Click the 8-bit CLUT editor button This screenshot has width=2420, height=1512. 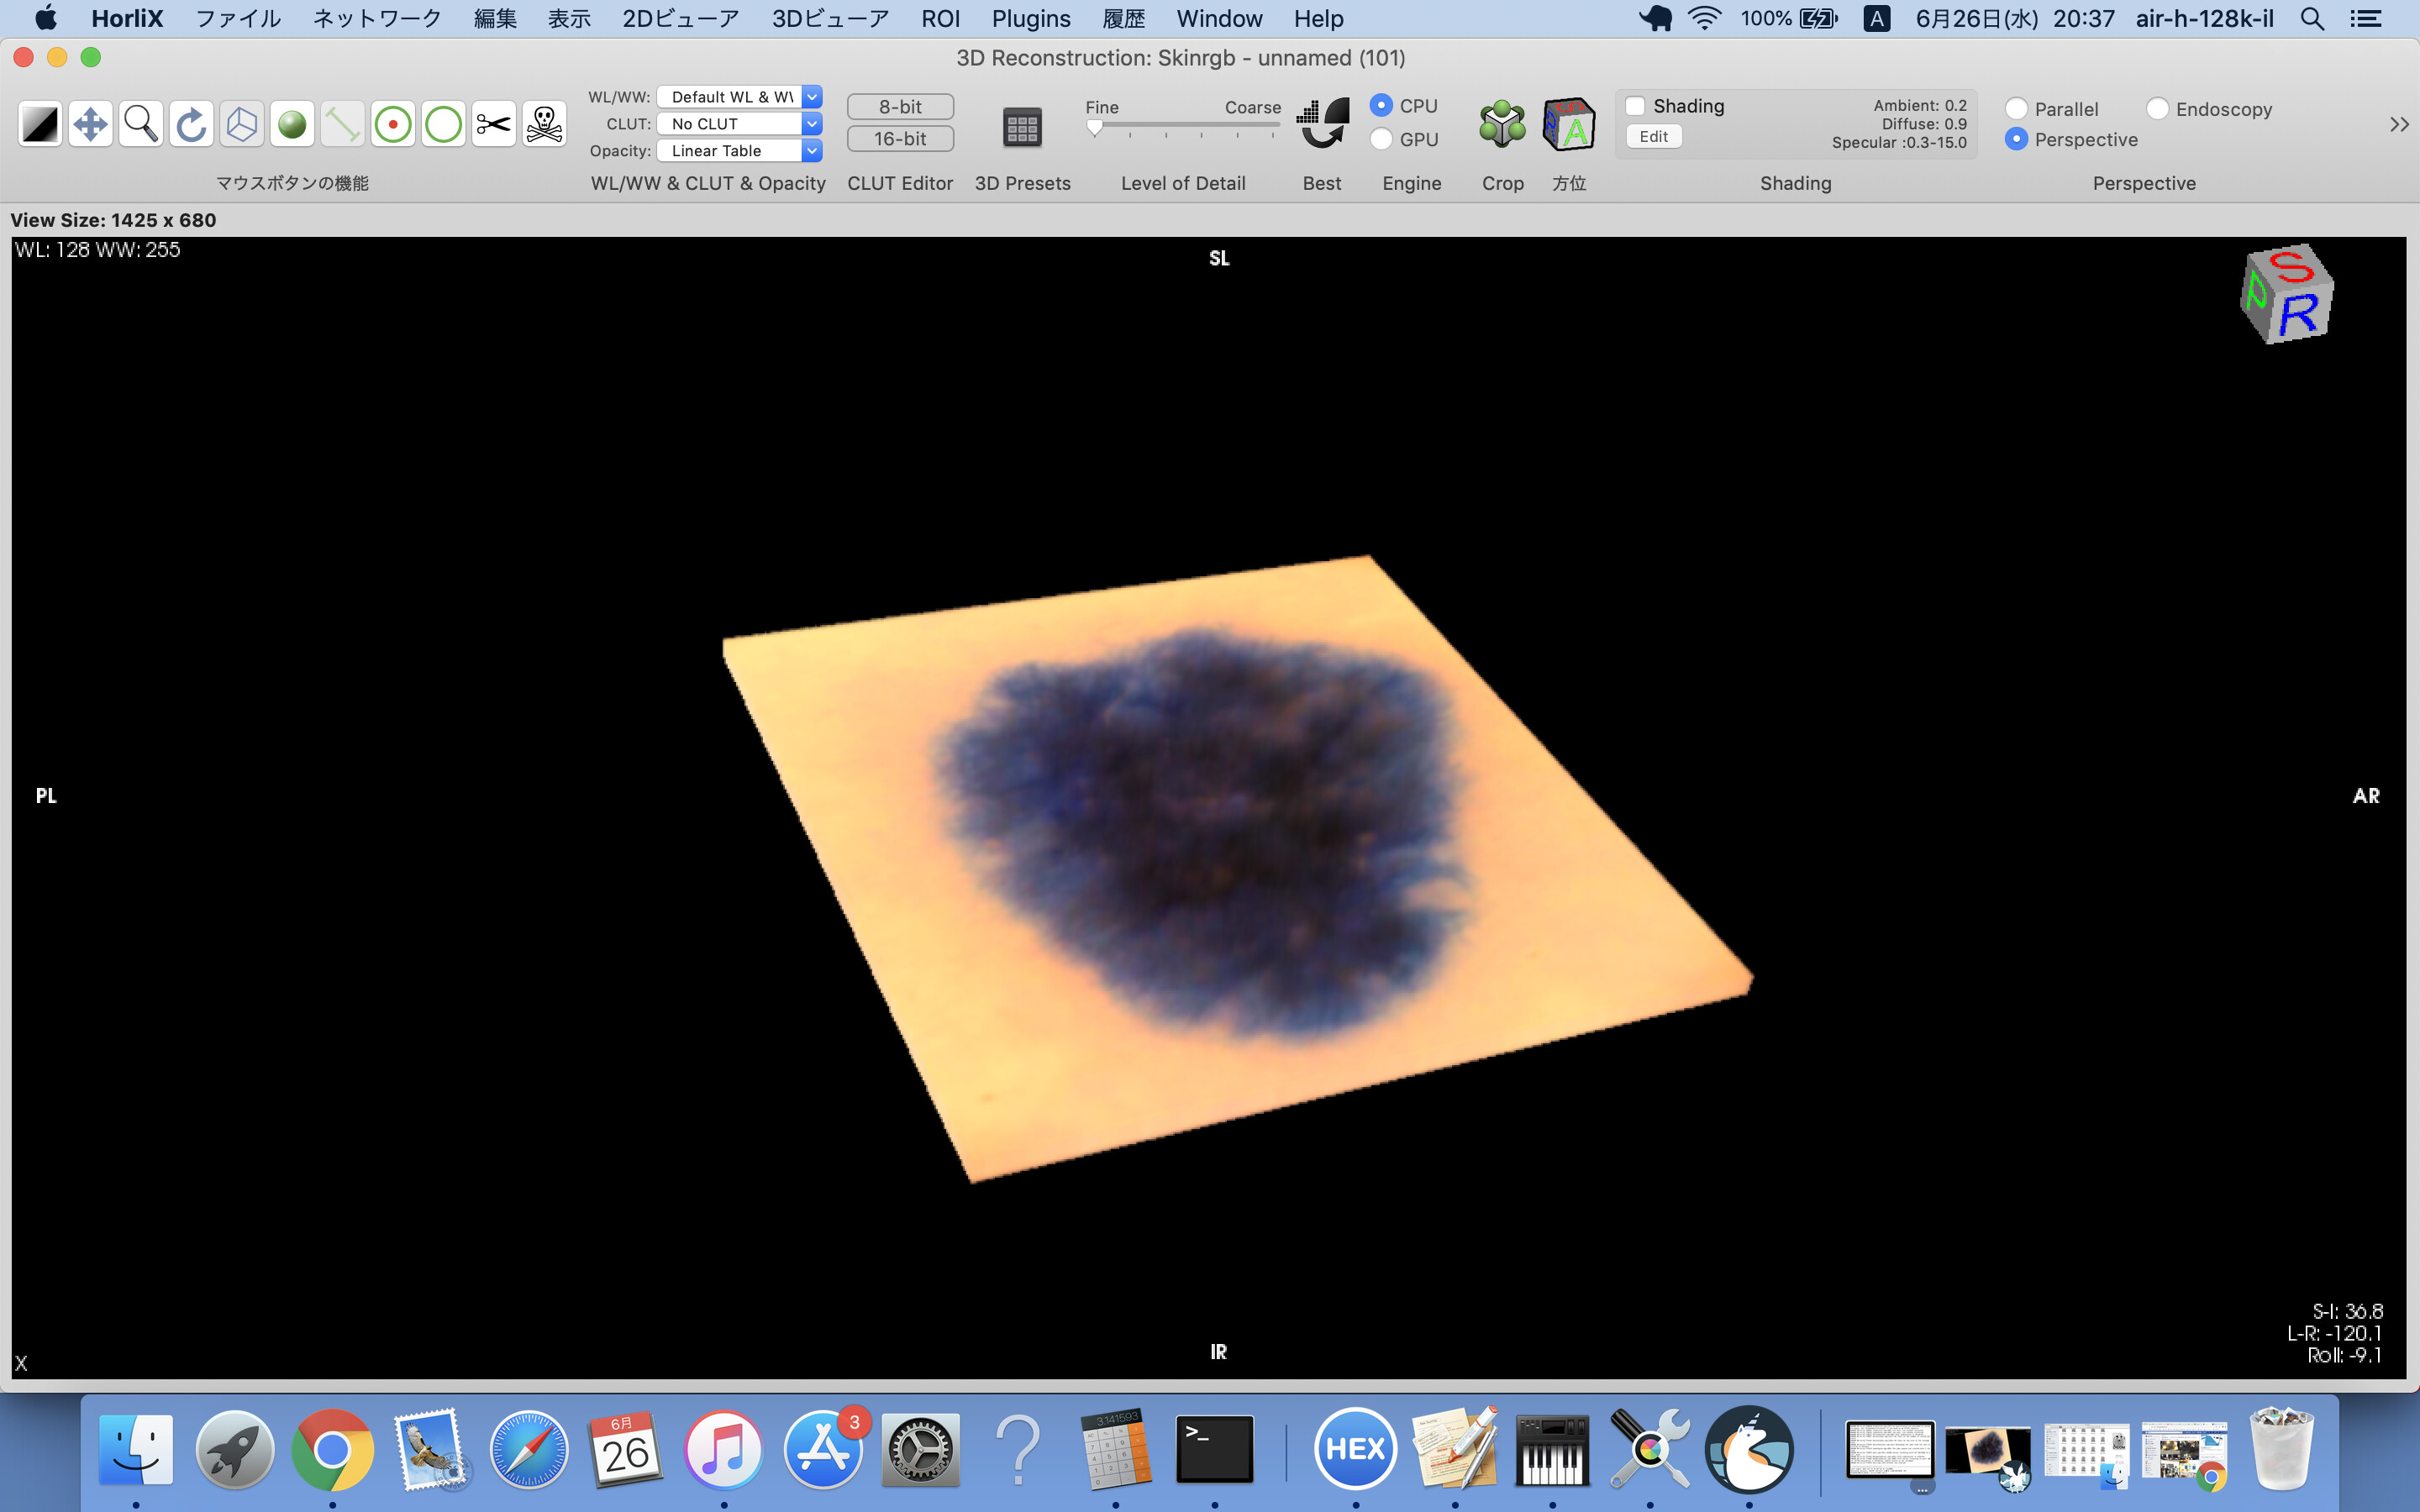[900, 107]
